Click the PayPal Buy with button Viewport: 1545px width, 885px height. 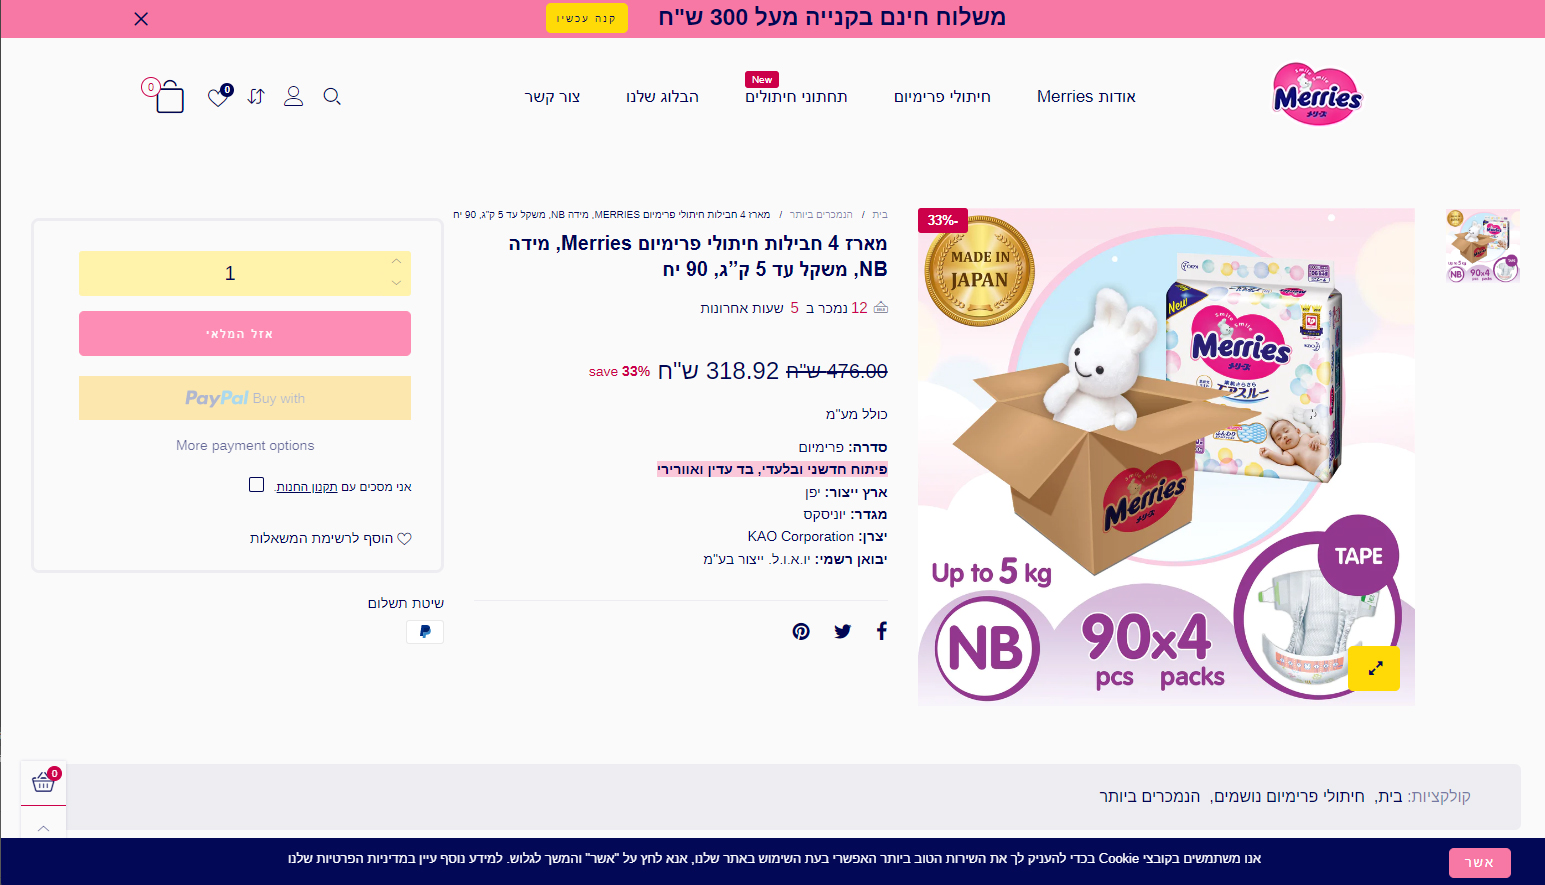tap(245, 398)
